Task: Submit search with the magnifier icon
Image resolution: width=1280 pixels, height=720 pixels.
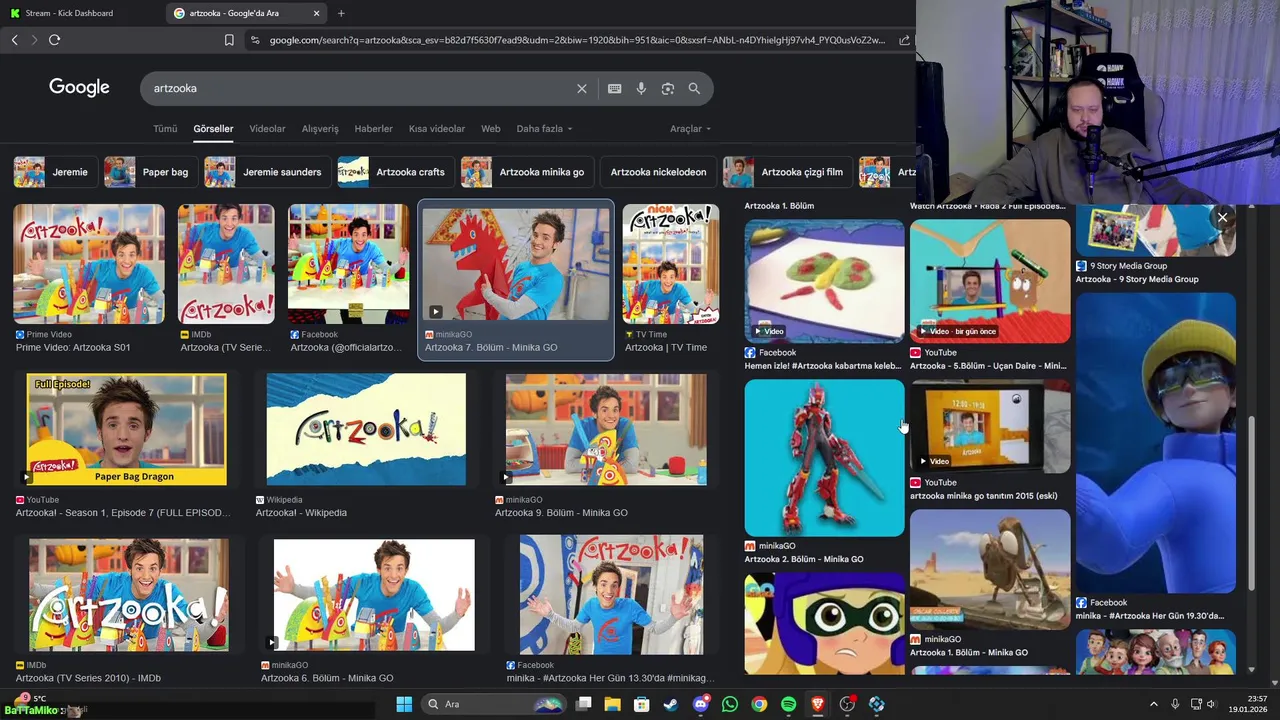Action: [x=694, y=88]
